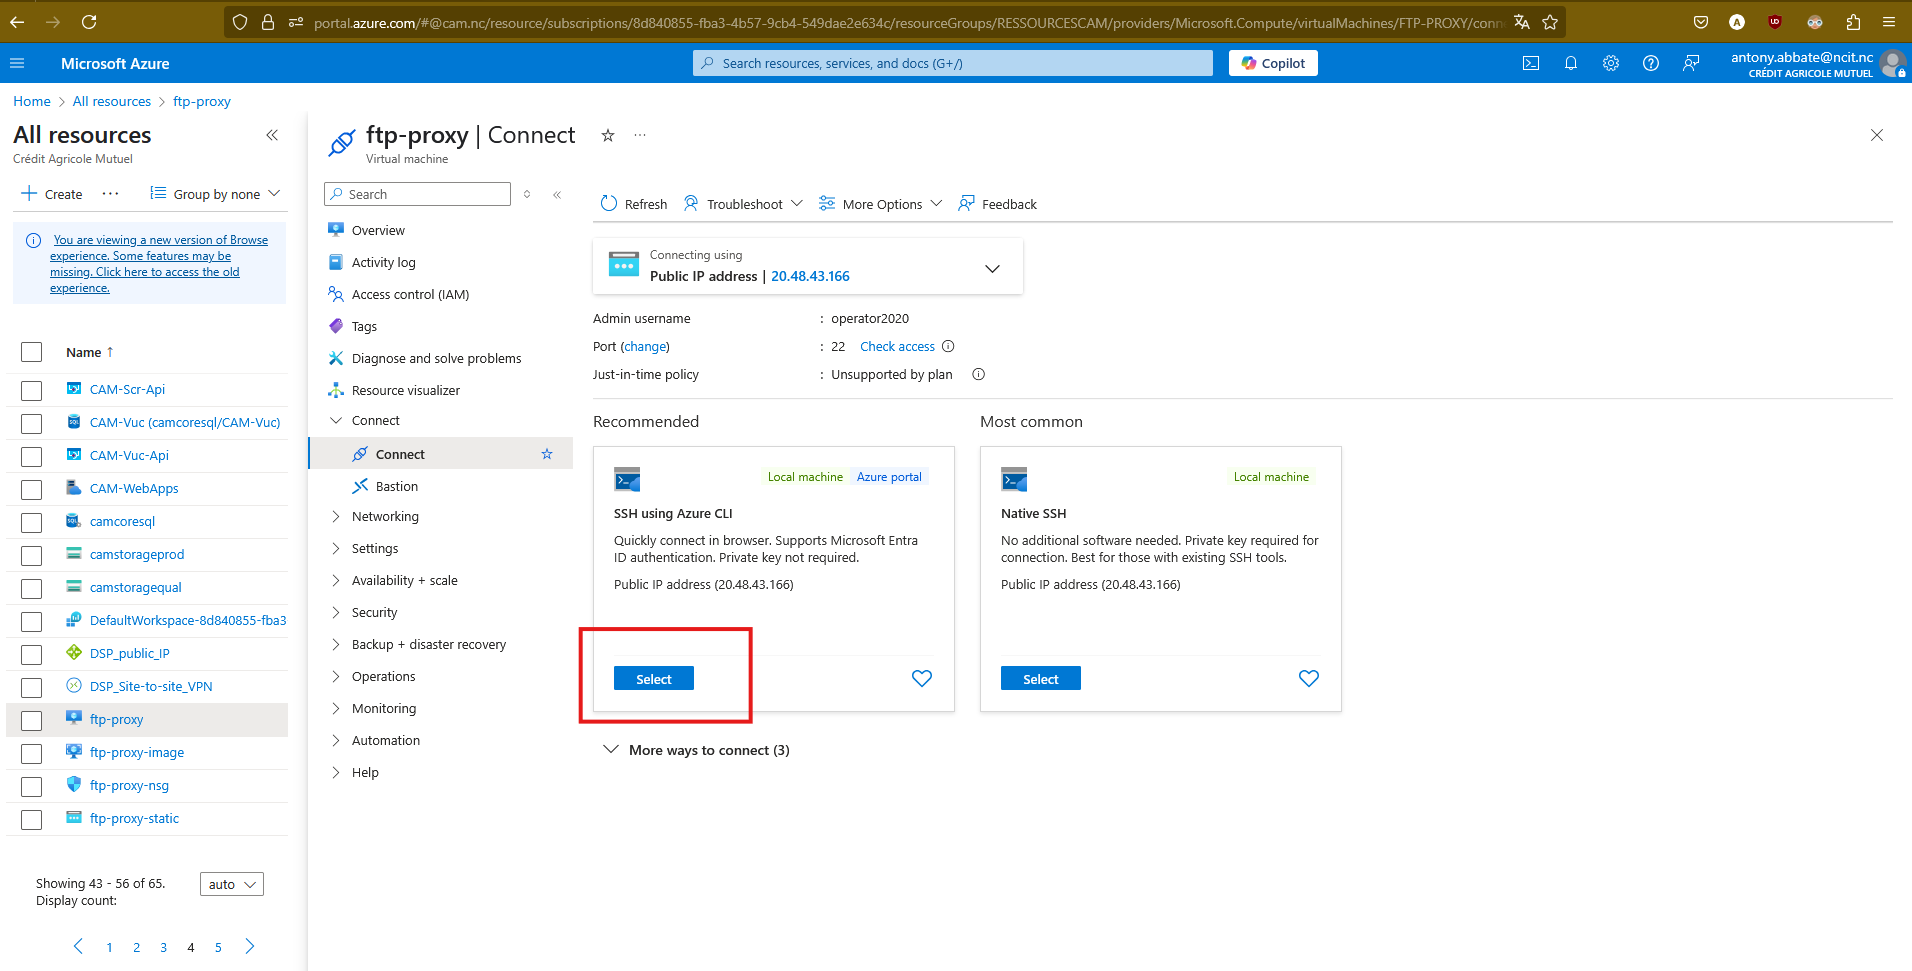Click the Check access link

pos(897,346)
